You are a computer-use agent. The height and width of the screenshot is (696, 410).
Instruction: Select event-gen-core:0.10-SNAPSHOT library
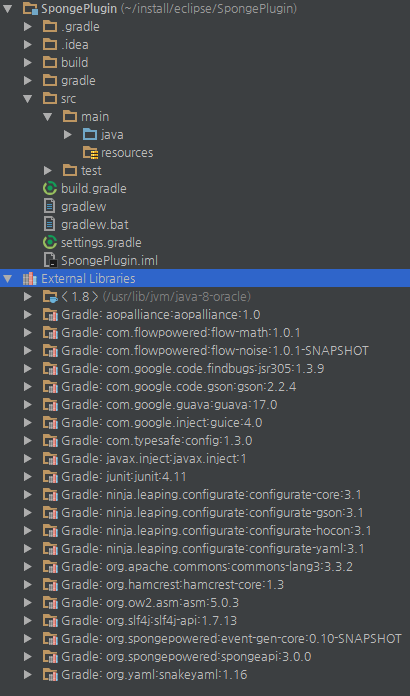coord(205,639)
